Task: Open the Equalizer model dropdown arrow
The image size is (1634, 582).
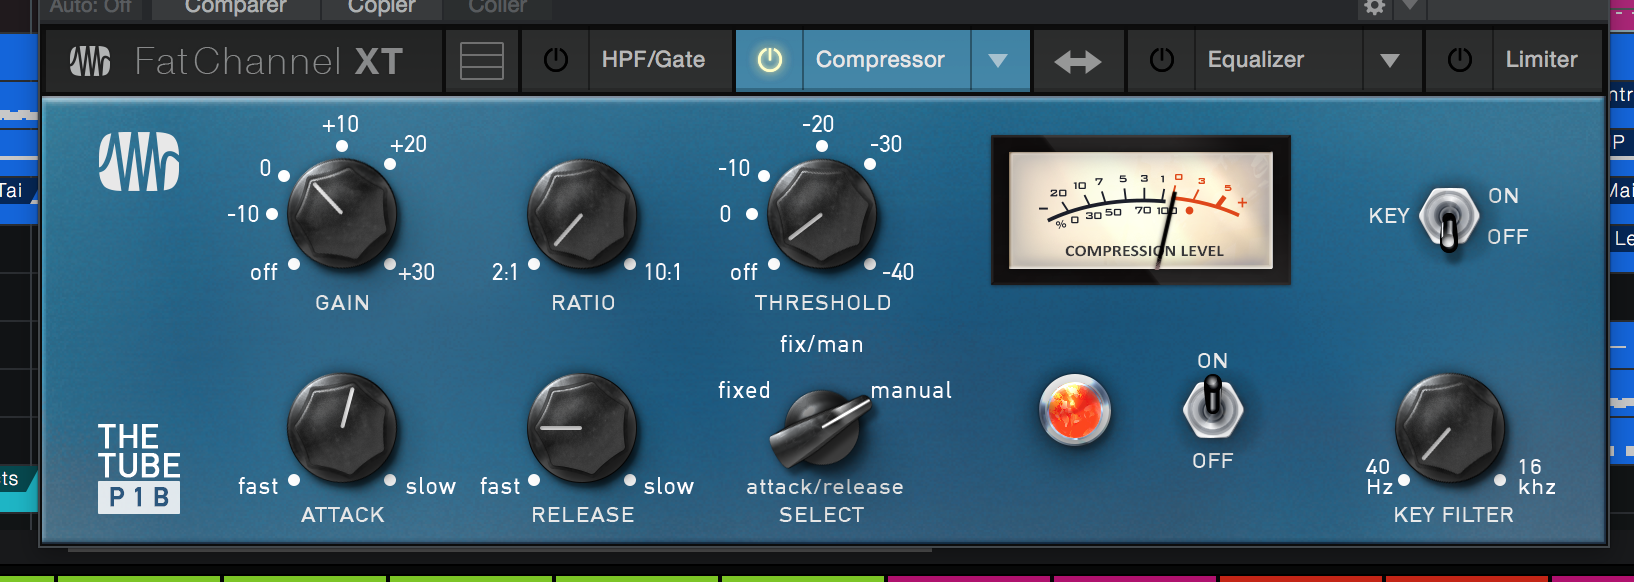Action: 1389,61
